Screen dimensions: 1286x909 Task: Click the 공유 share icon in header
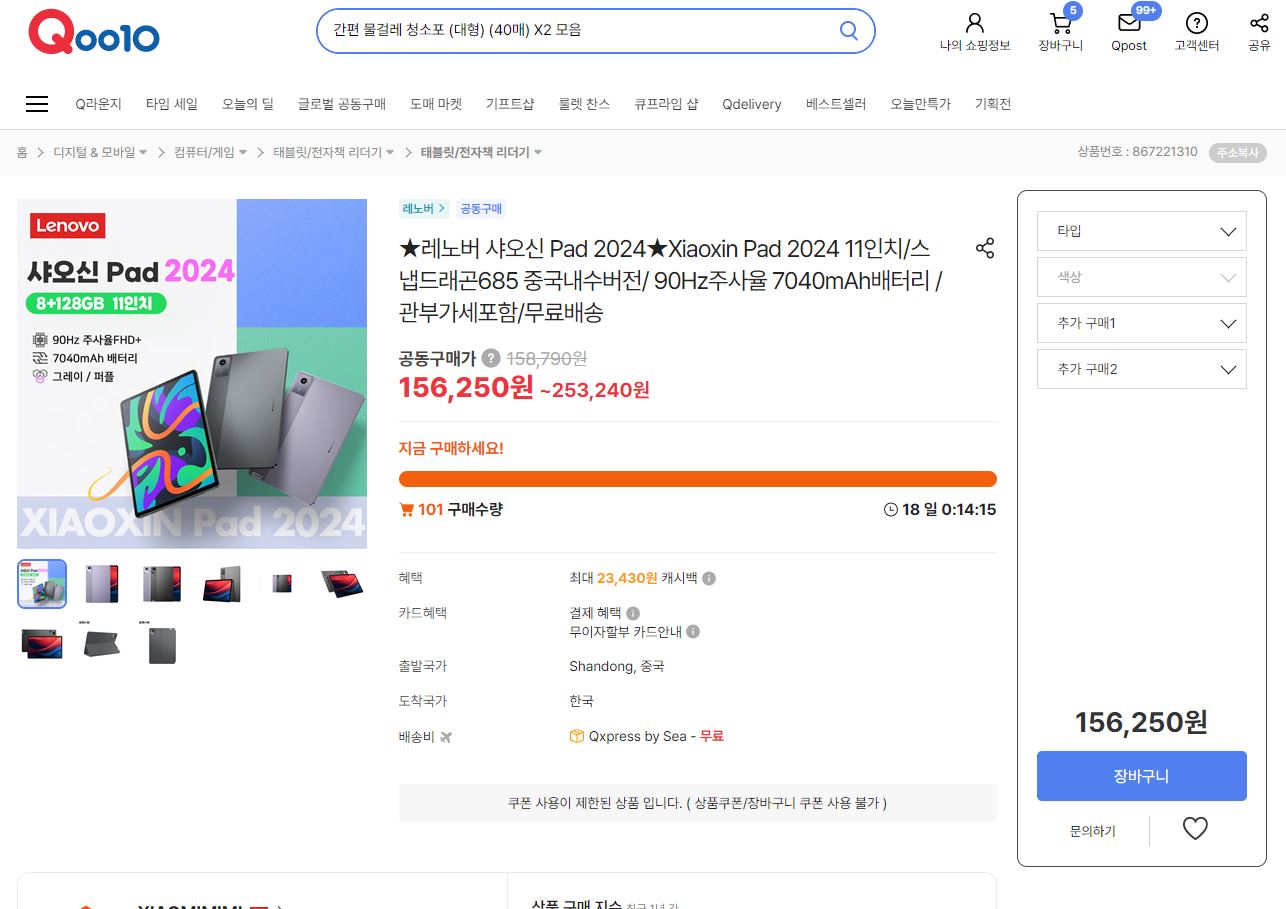[1259, 23]
